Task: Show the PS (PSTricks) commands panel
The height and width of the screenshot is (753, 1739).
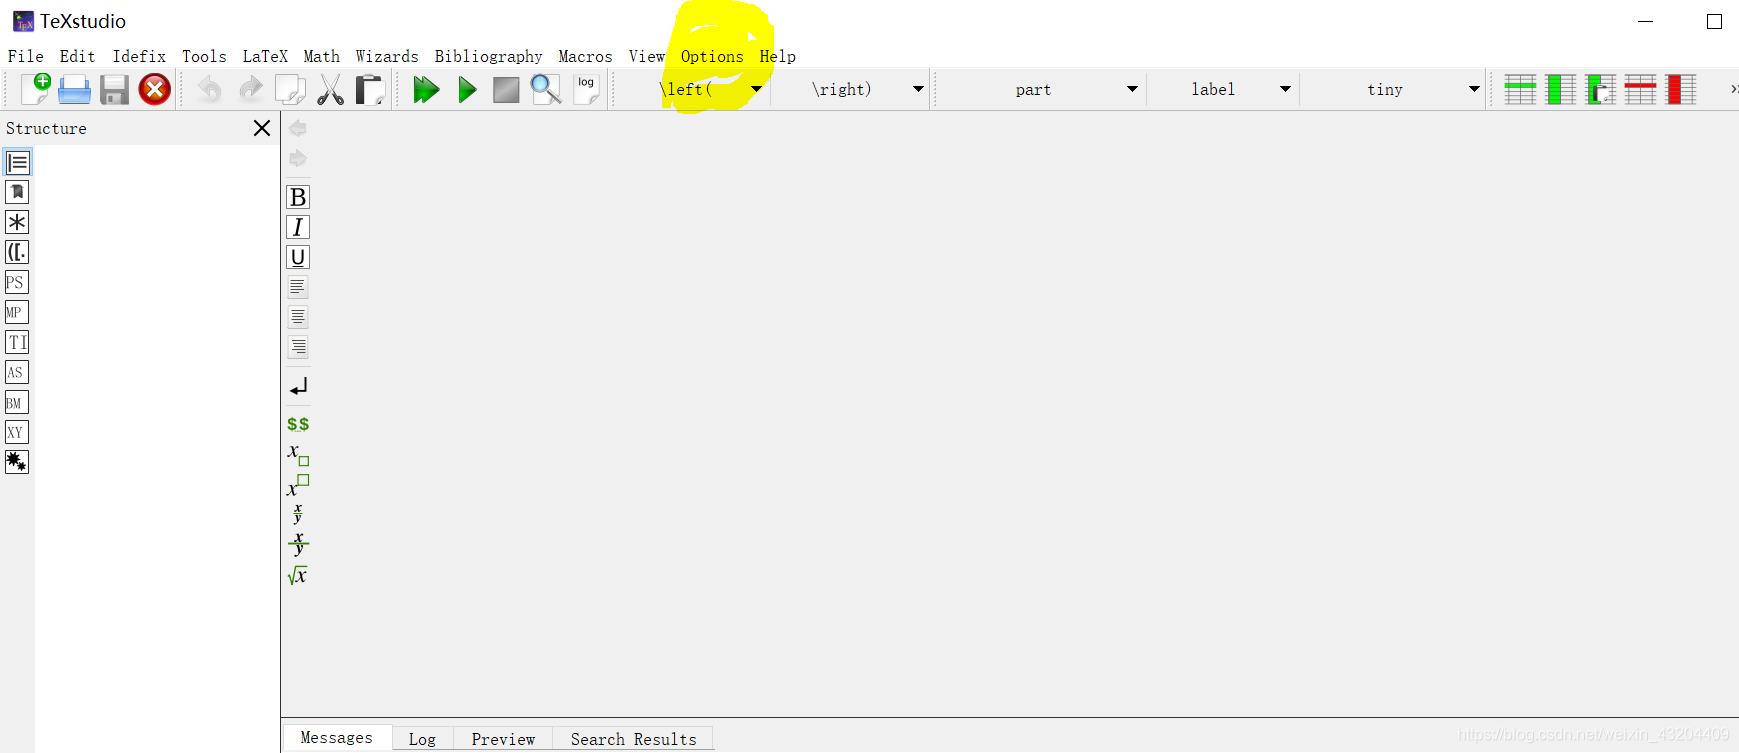Action: coord(17,282)
